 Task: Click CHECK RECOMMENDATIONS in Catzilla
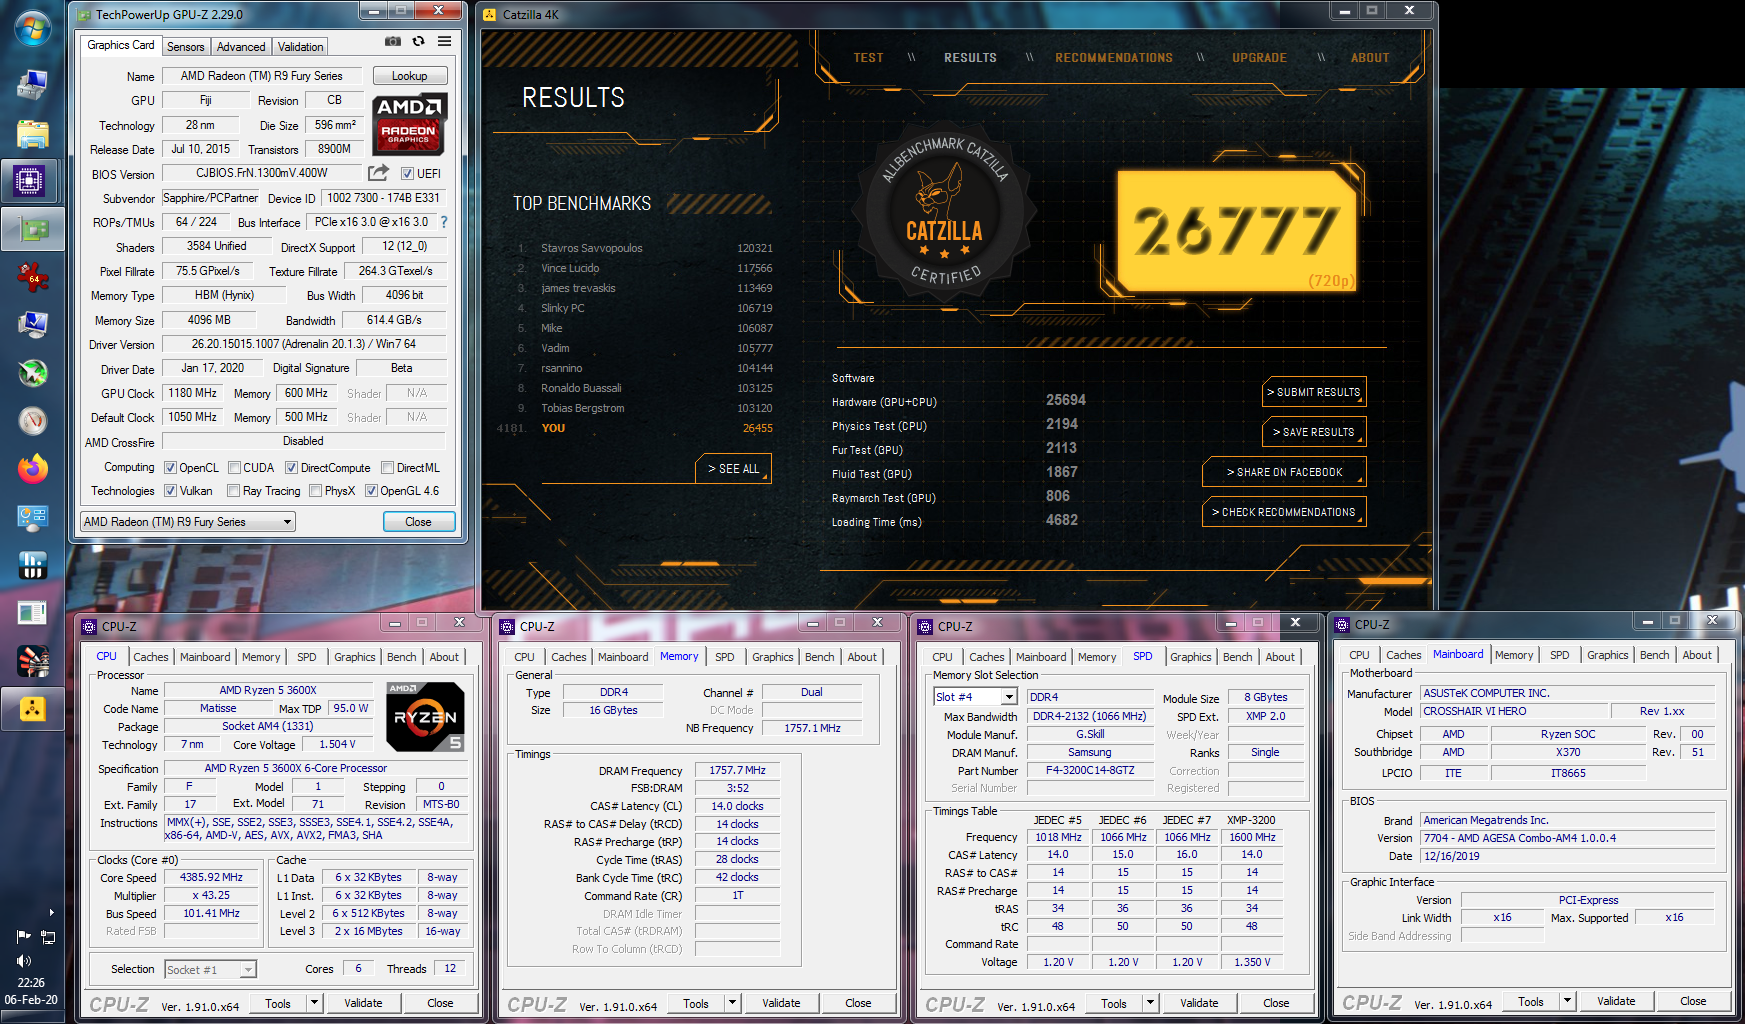pyautogui.click(x=1285, y=512)
